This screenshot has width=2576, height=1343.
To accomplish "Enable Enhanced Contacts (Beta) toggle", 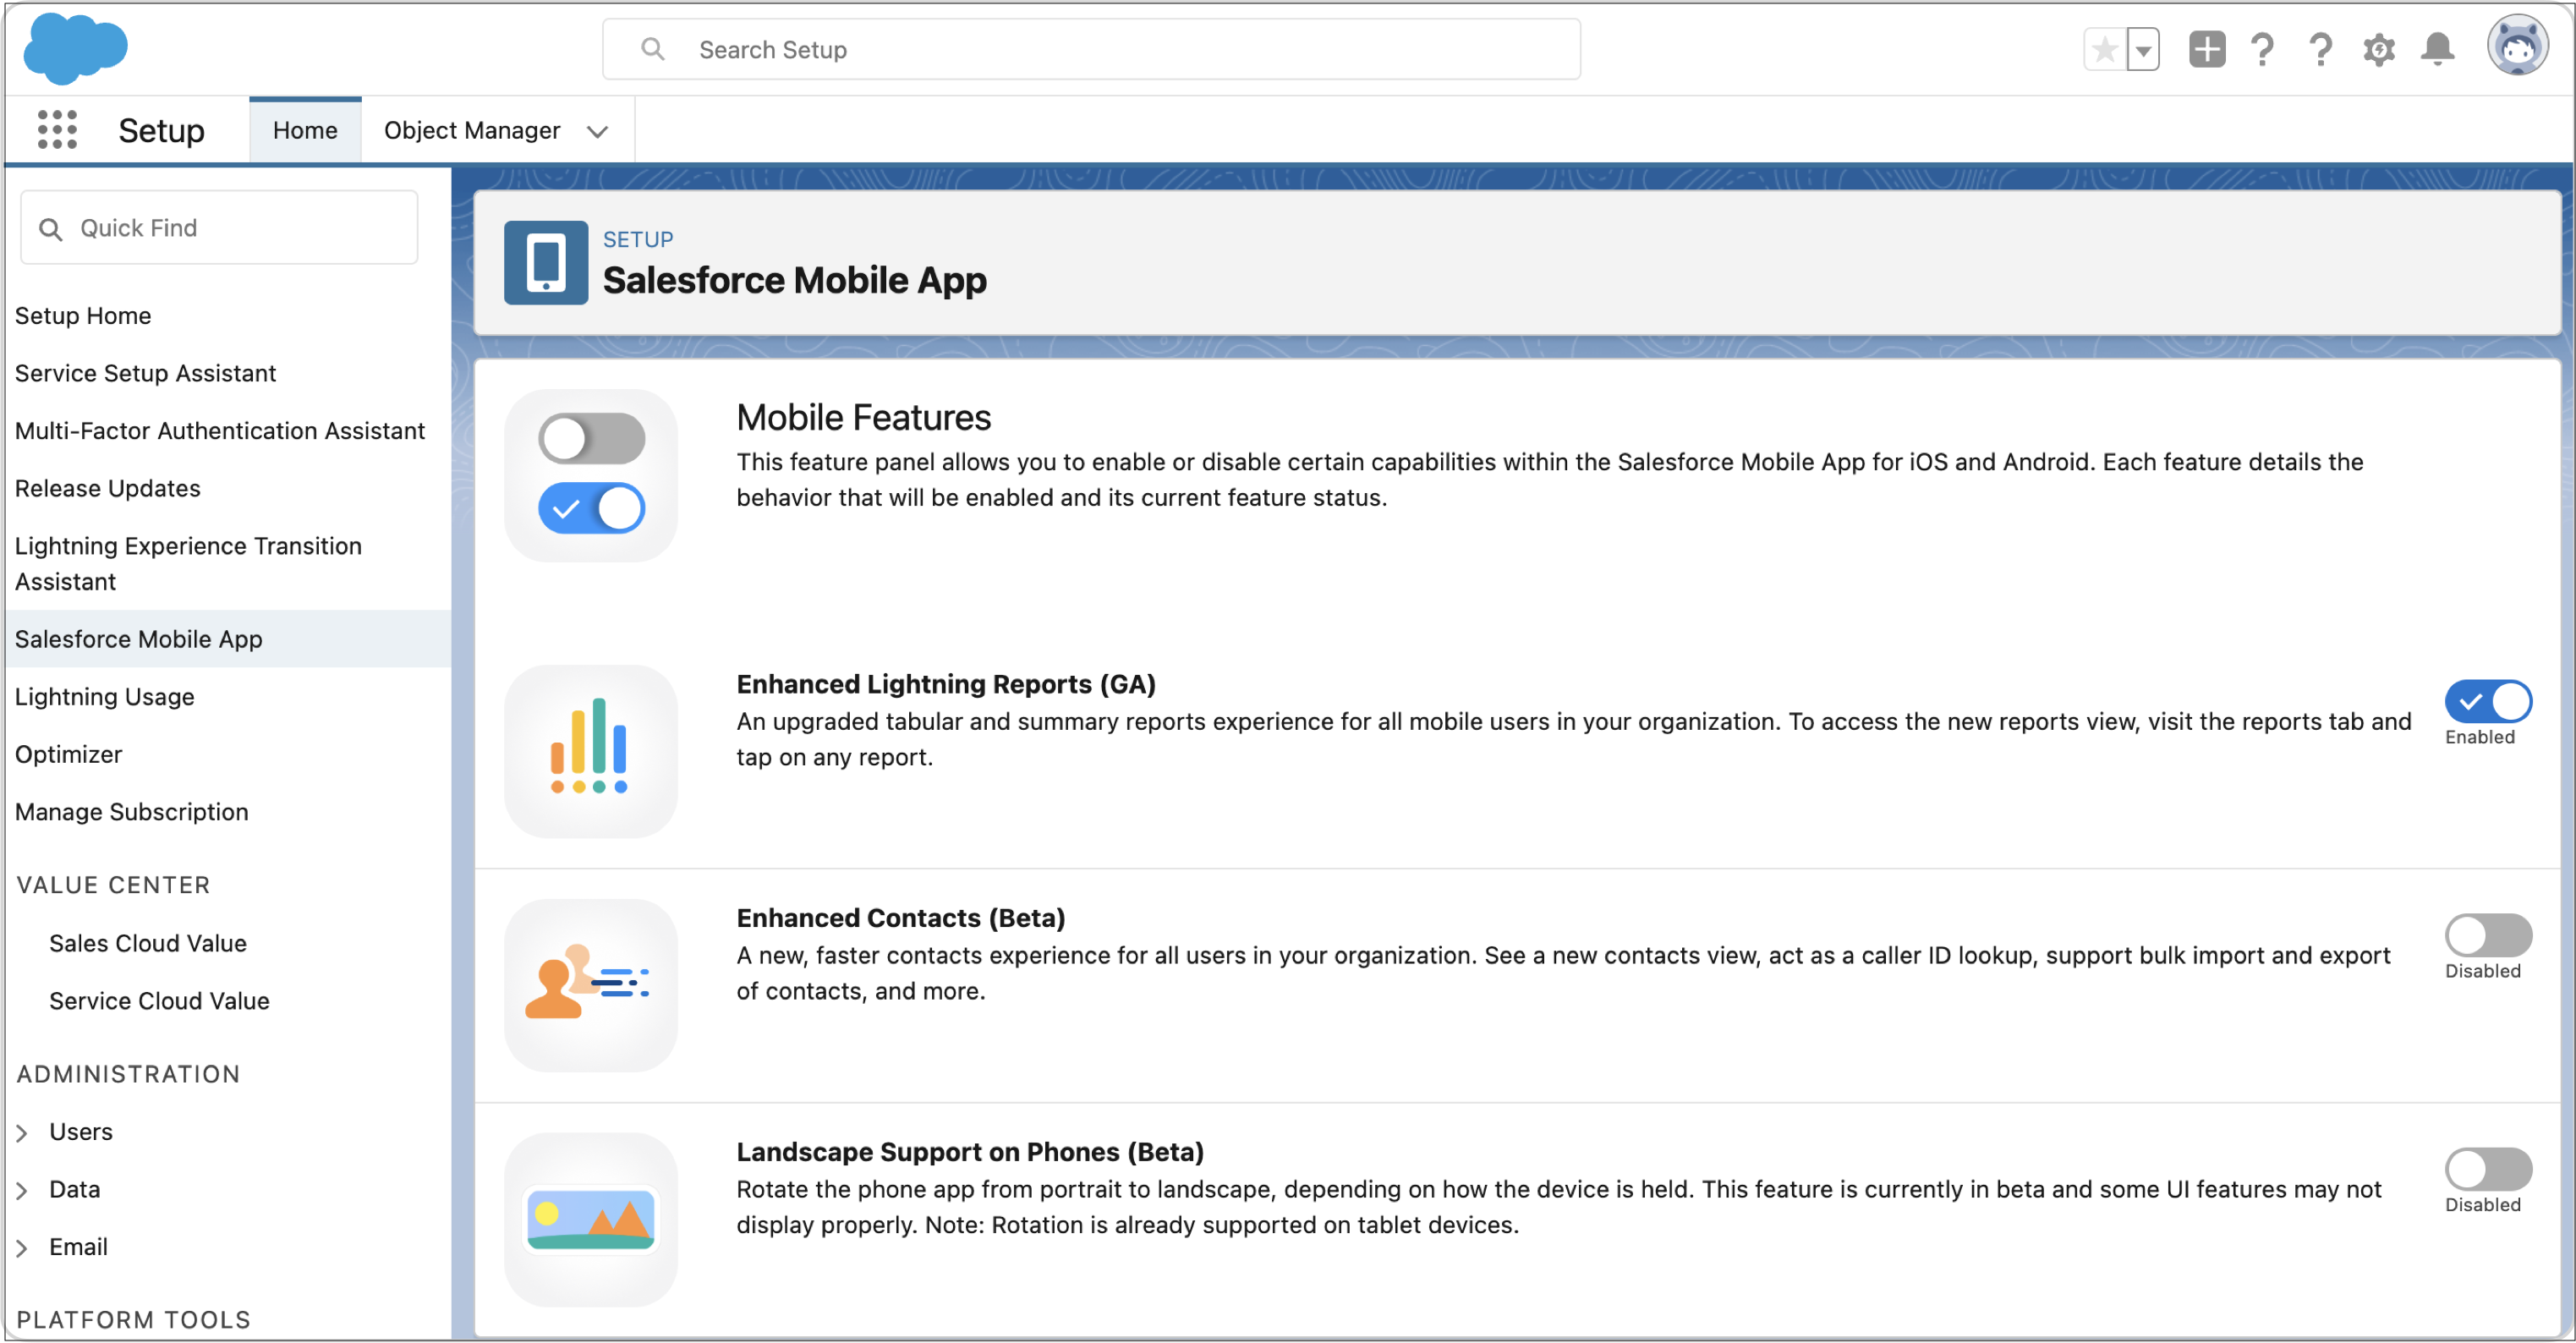I will click(2487, 935).
